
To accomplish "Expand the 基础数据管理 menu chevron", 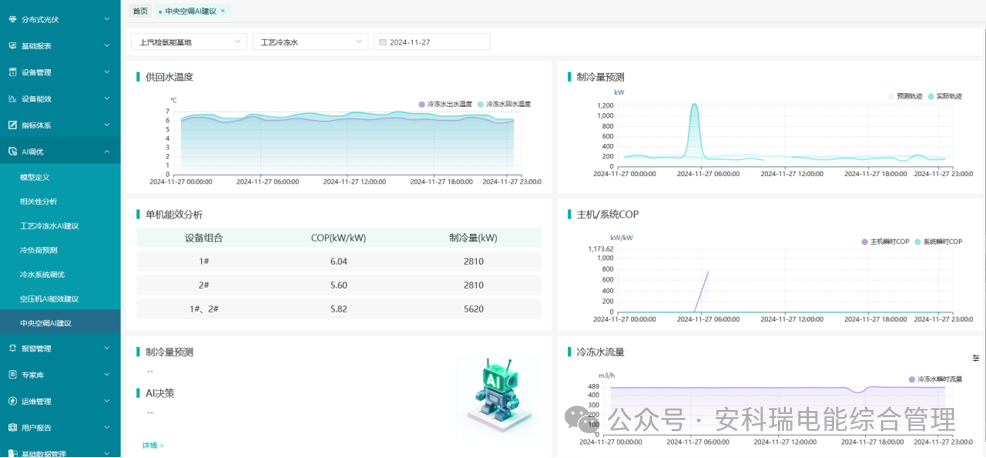I will 107,453.
